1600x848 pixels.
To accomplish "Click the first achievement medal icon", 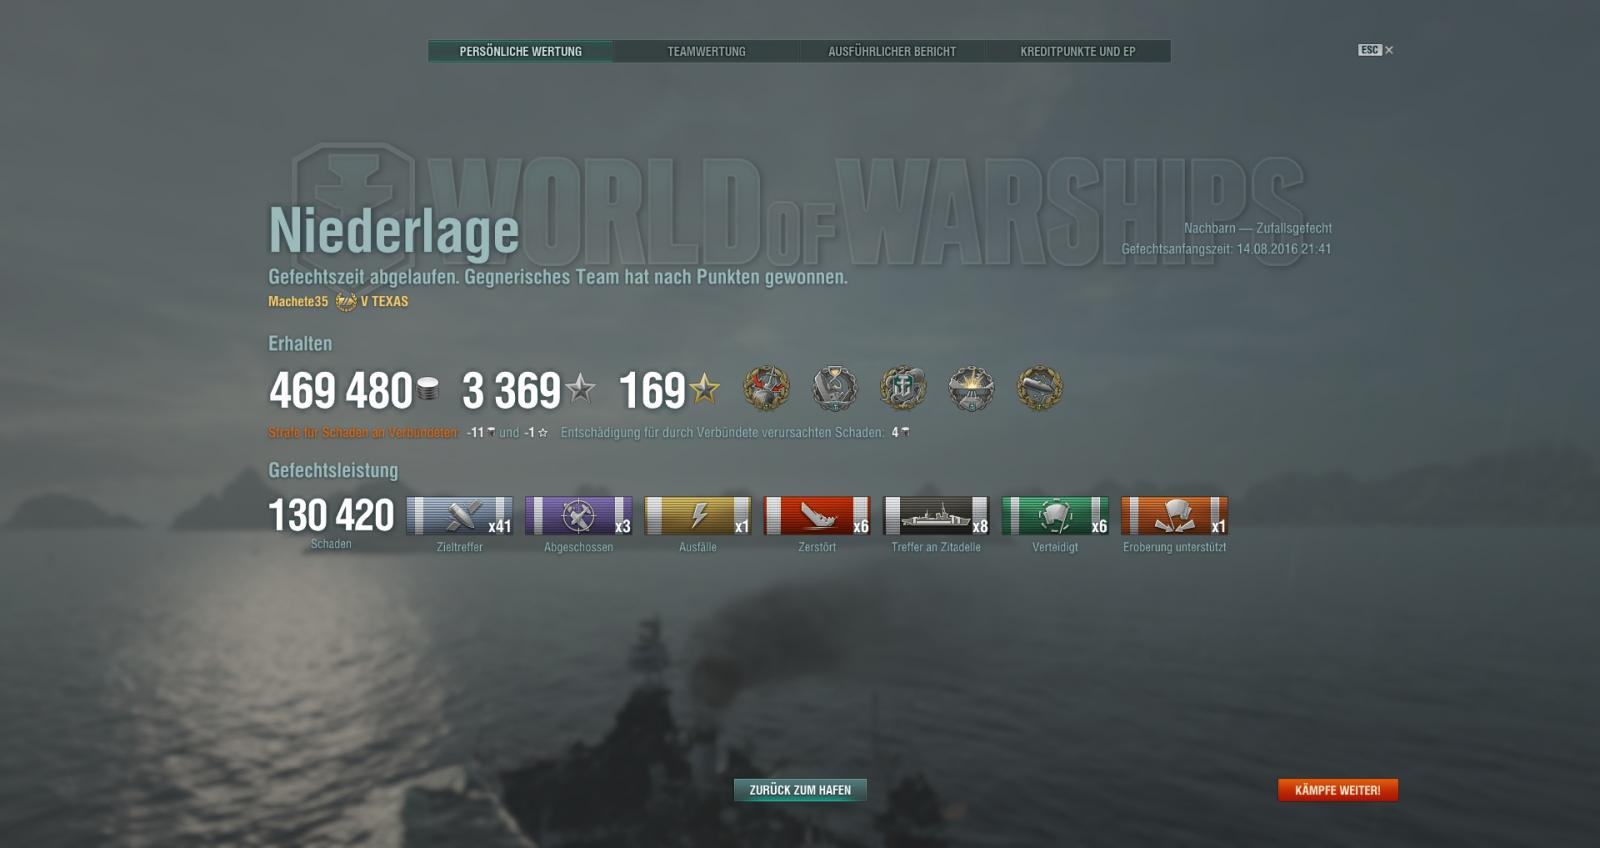I will click(x=766, y=388).
